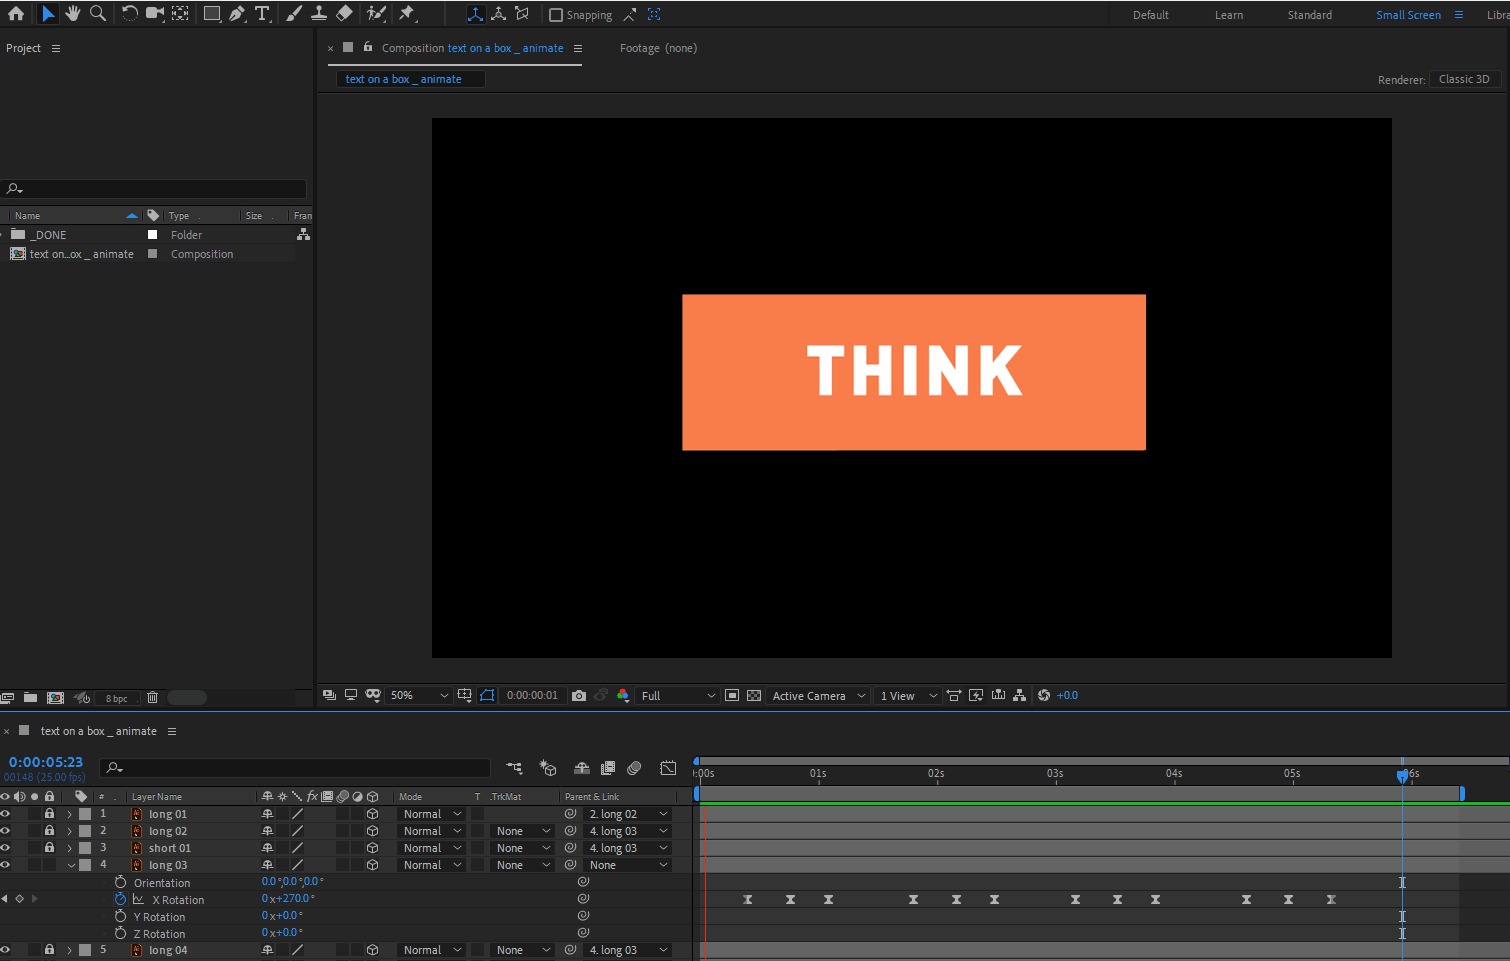Select the Rectangle shape tool
Viewport: 1510px width, 961px height.
pos(212,14)
